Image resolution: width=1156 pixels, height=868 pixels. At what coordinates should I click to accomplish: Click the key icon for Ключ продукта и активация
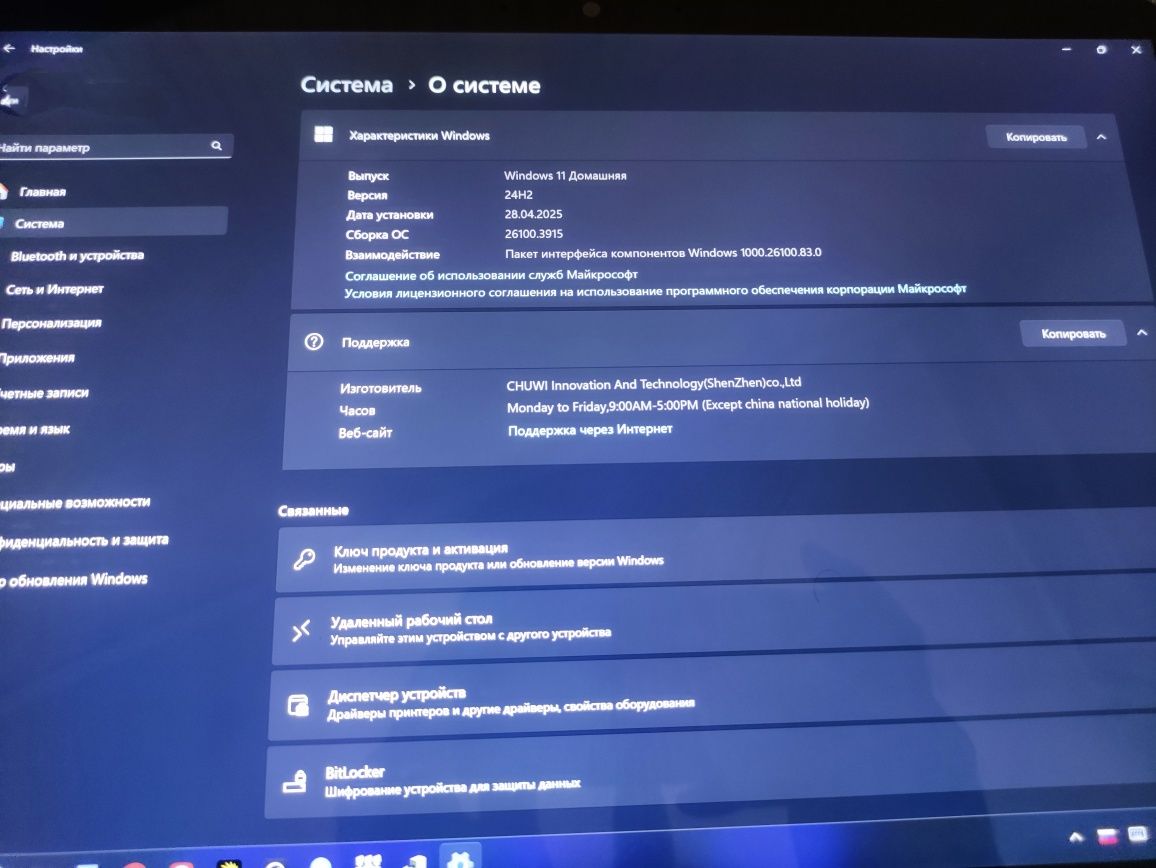click(x=304, y=558)
